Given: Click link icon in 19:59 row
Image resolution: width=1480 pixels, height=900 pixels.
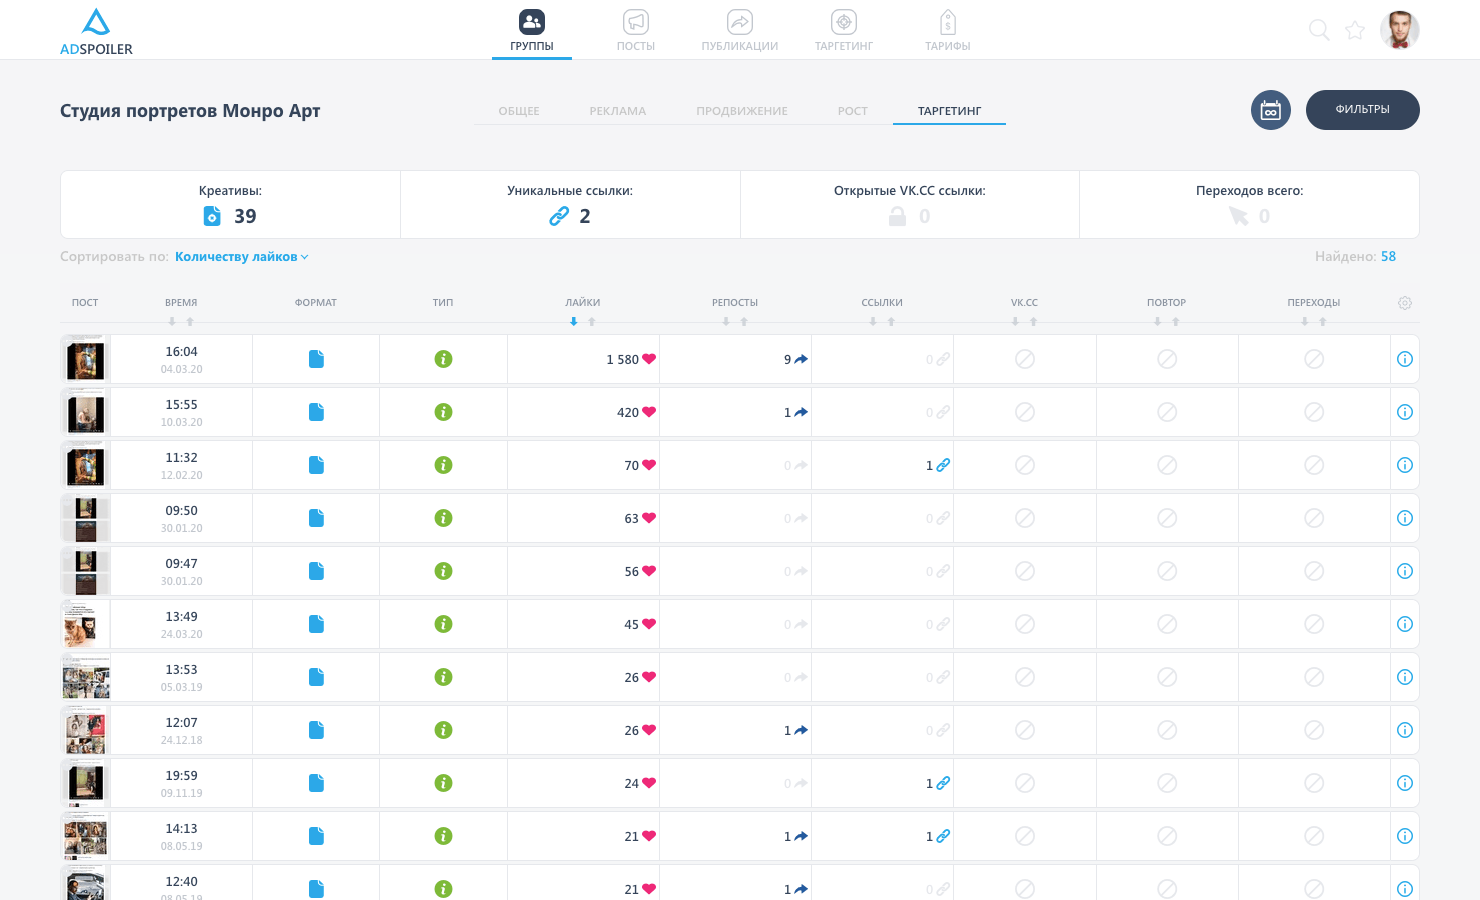Looking at the screenshot, I should coord(942,783).
